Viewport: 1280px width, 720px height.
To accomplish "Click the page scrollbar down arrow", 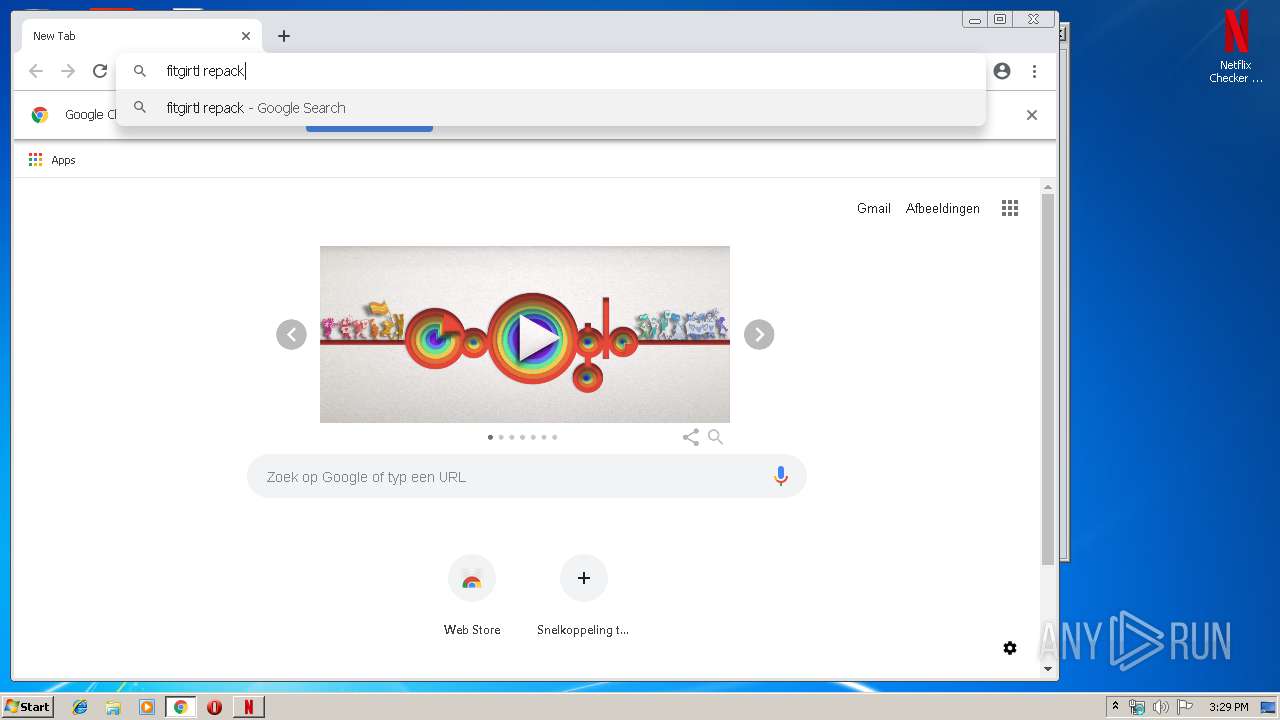I will [x=1048, y=668].
